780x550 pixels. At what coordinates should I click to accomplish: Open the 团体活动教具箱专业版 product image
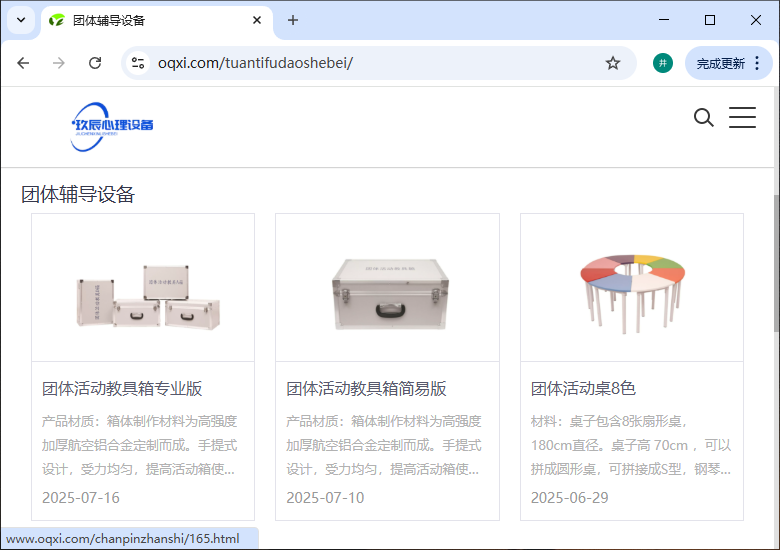coord(143,287)
